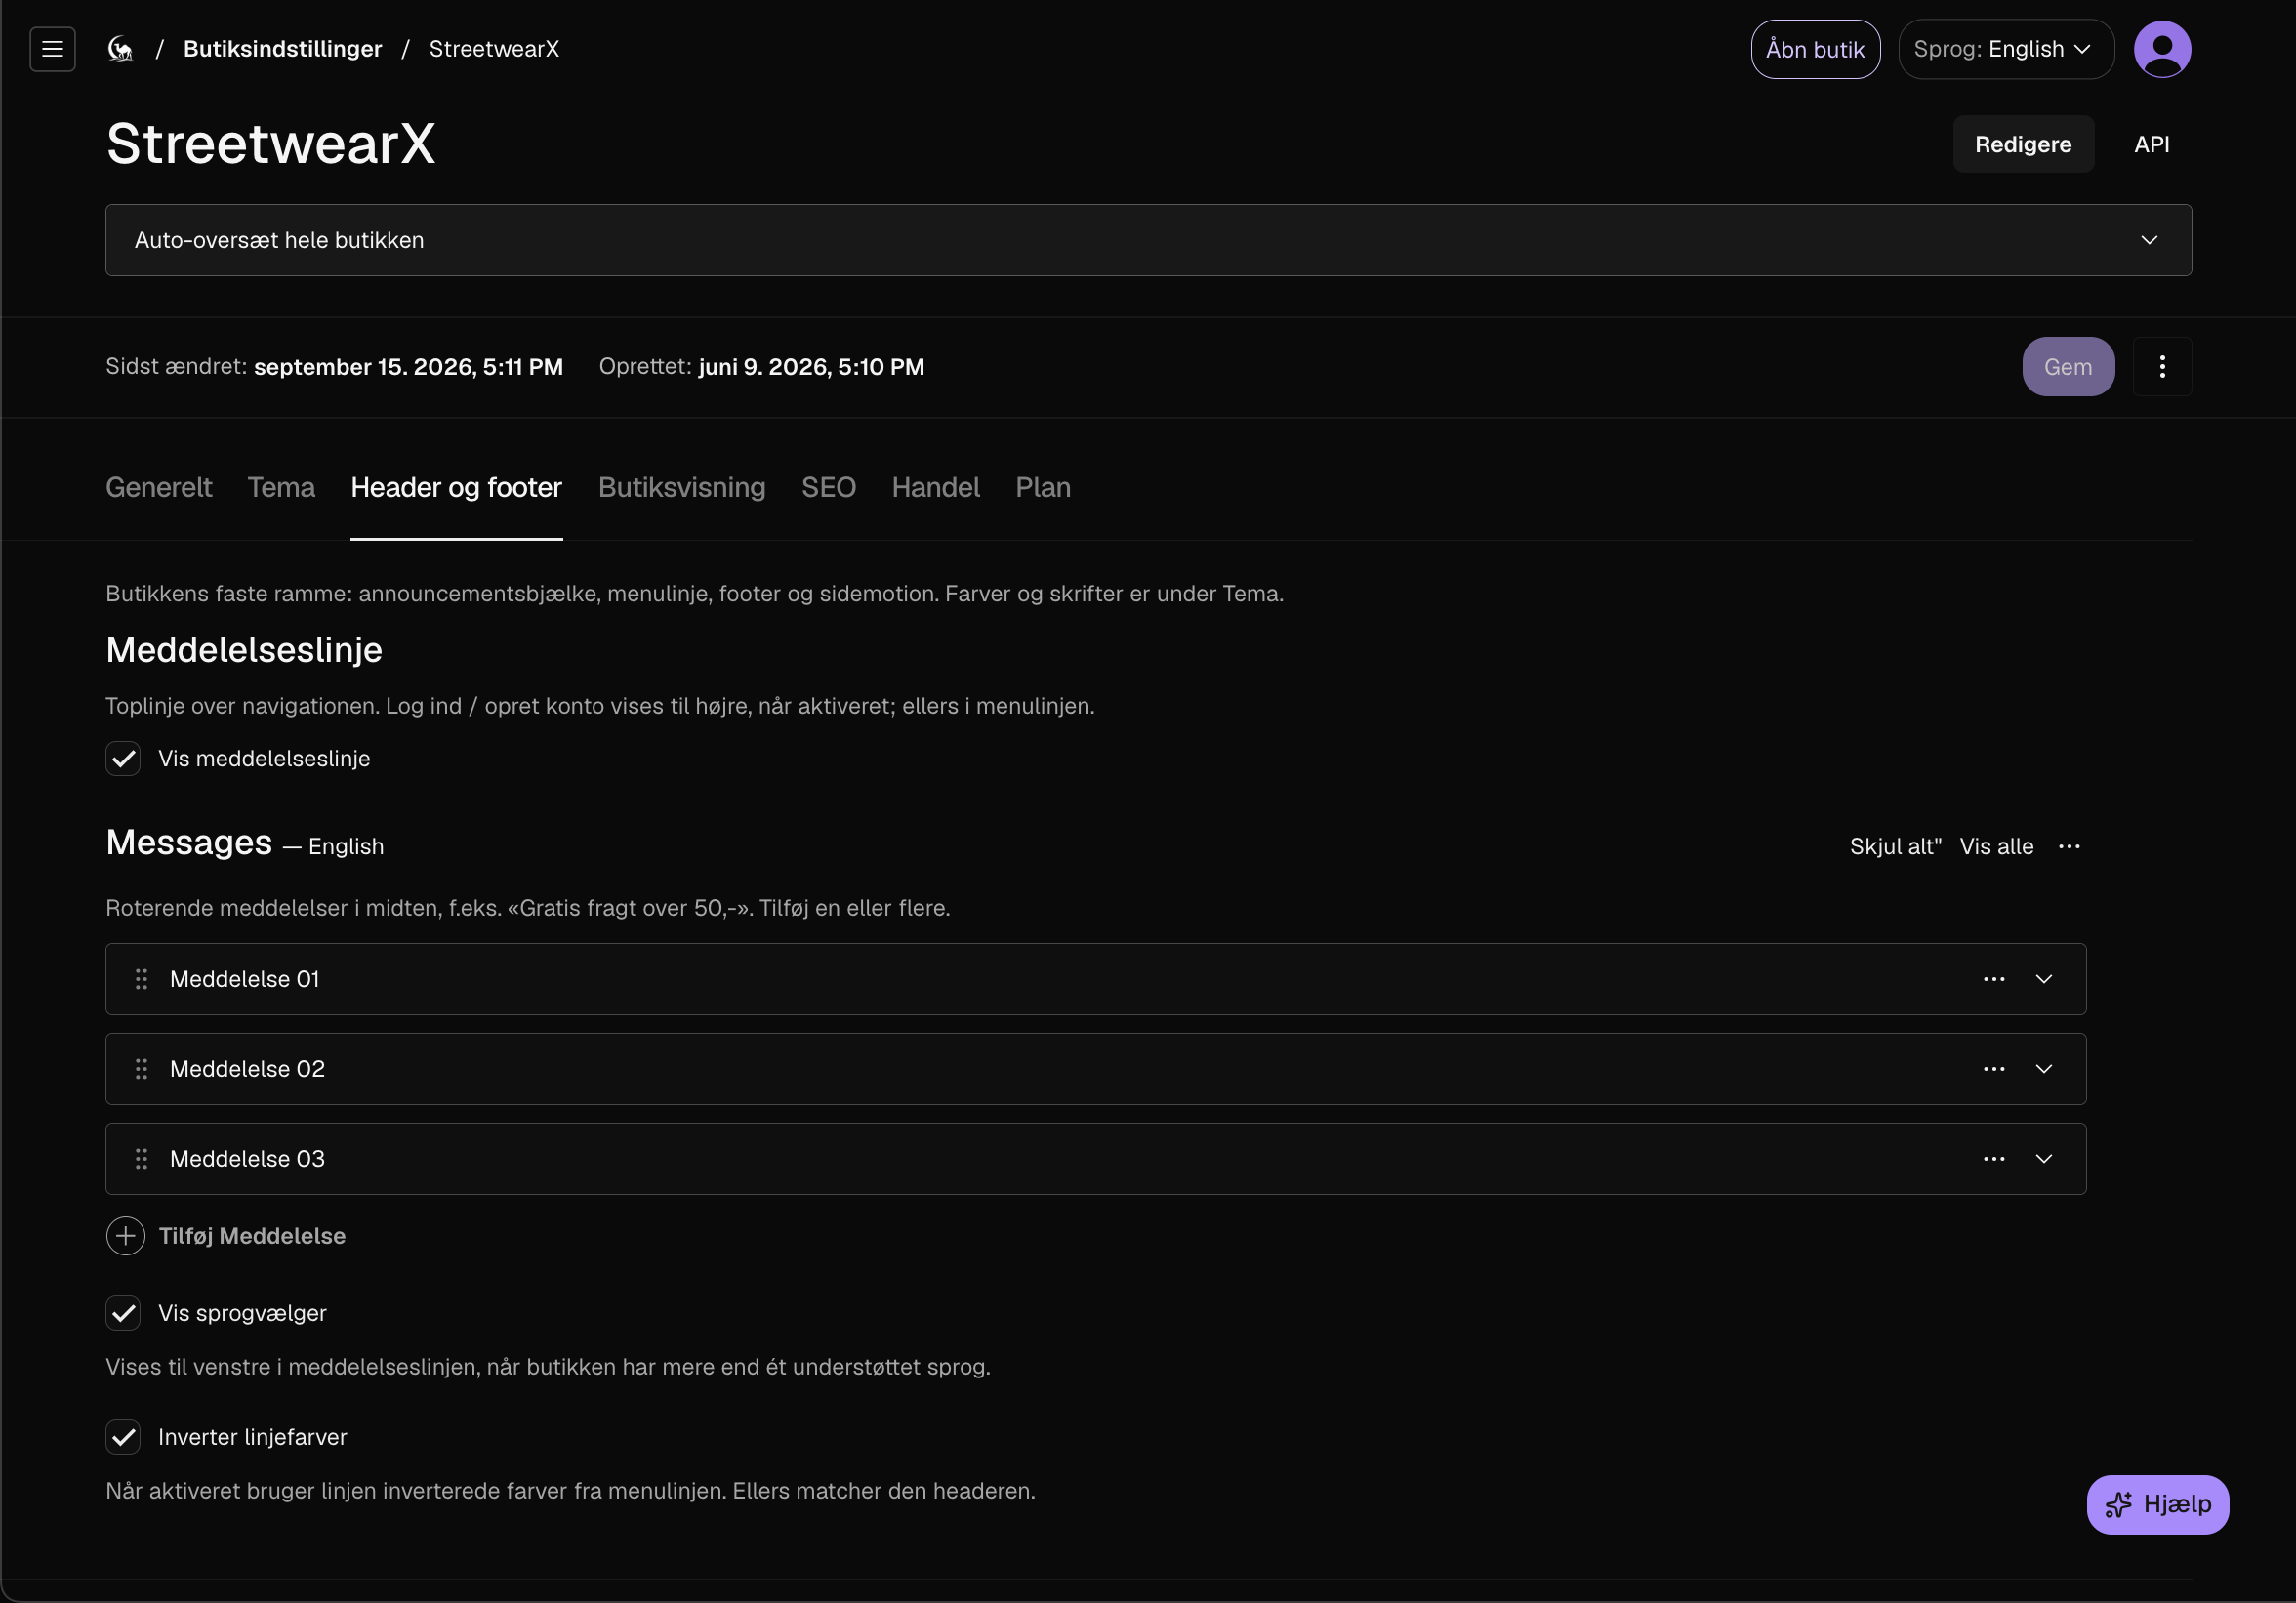
Task: Click the Åbn butik button
Action: 1815,49
